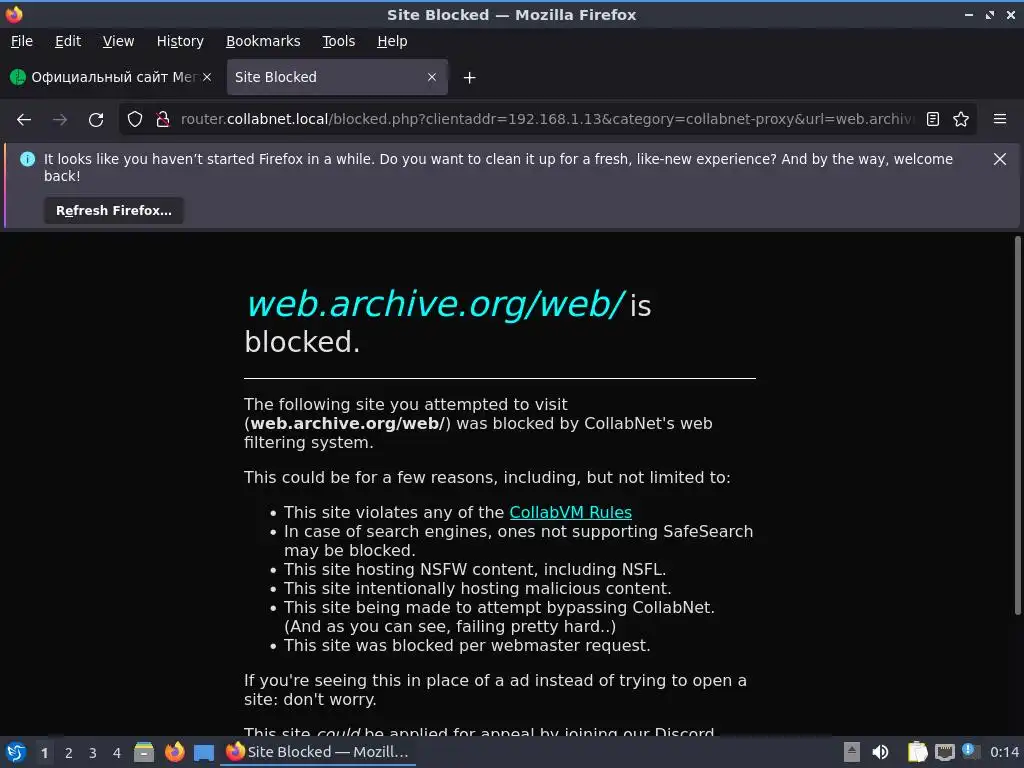The height and width of the screenshot is (768, 1024).
Task: Click the web.archive.org/web/ heading text
Action: click(x=436, y=304)
